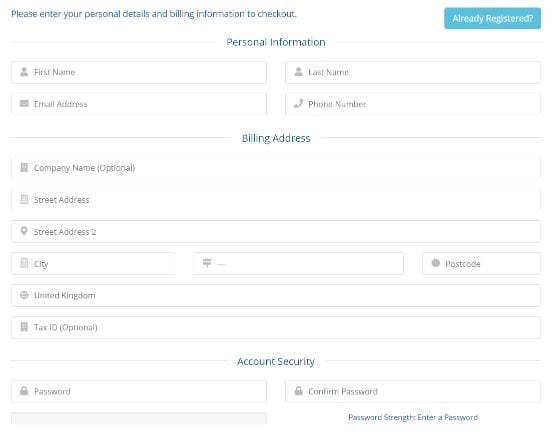Click the Already Registered? button
The image size is (558, 440).
click(x=493, y=19)
